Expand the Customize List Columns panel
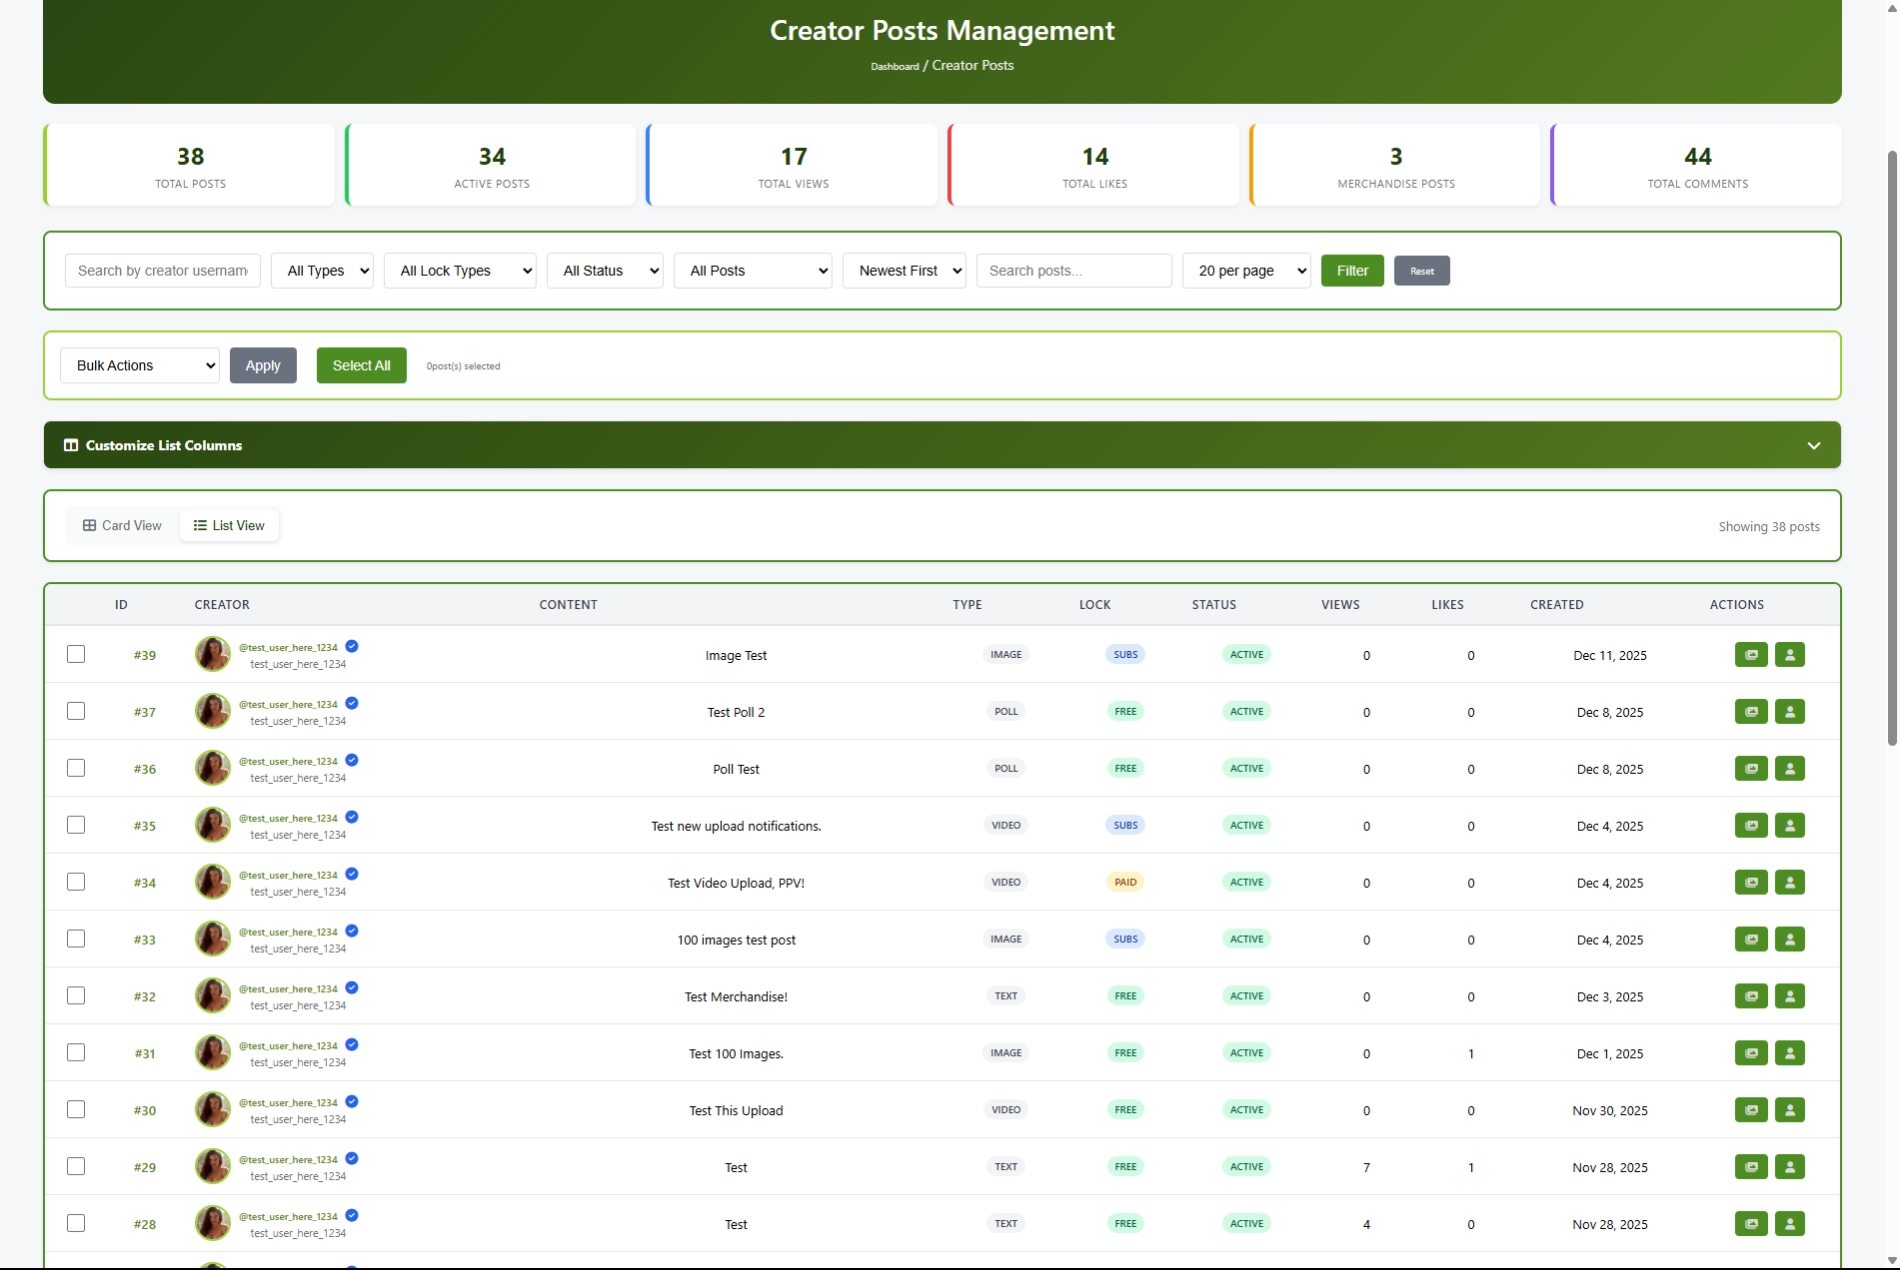 942,445
